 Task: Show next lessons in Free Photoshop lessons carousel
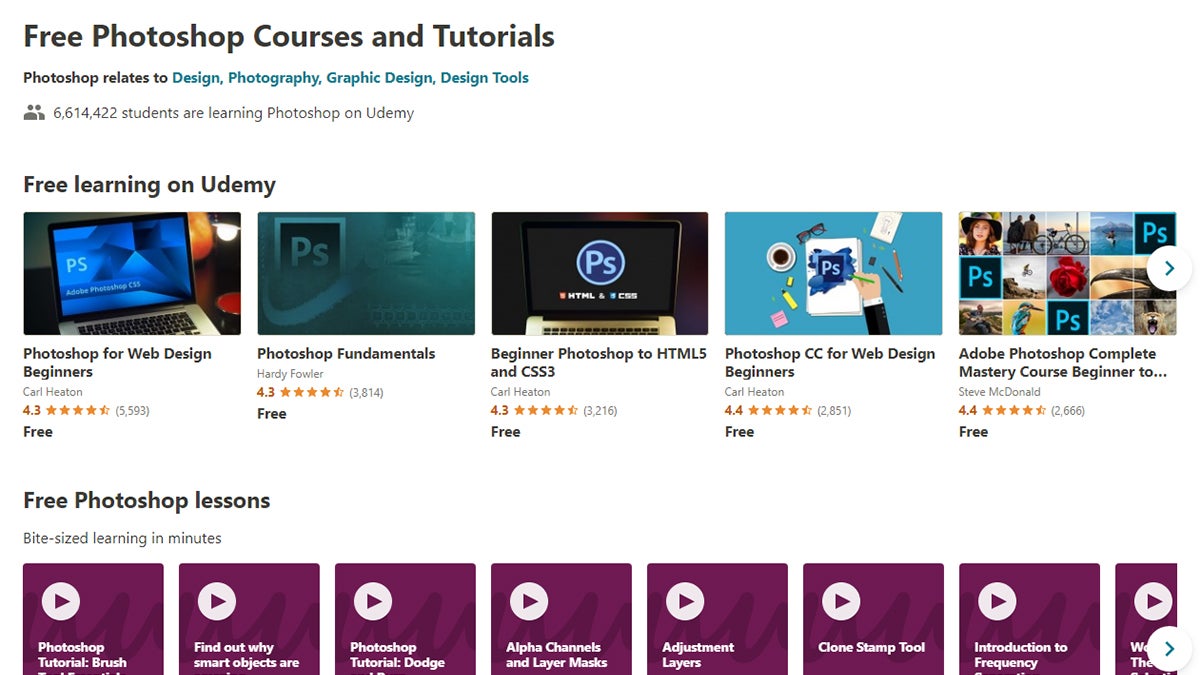[1169, 648]
